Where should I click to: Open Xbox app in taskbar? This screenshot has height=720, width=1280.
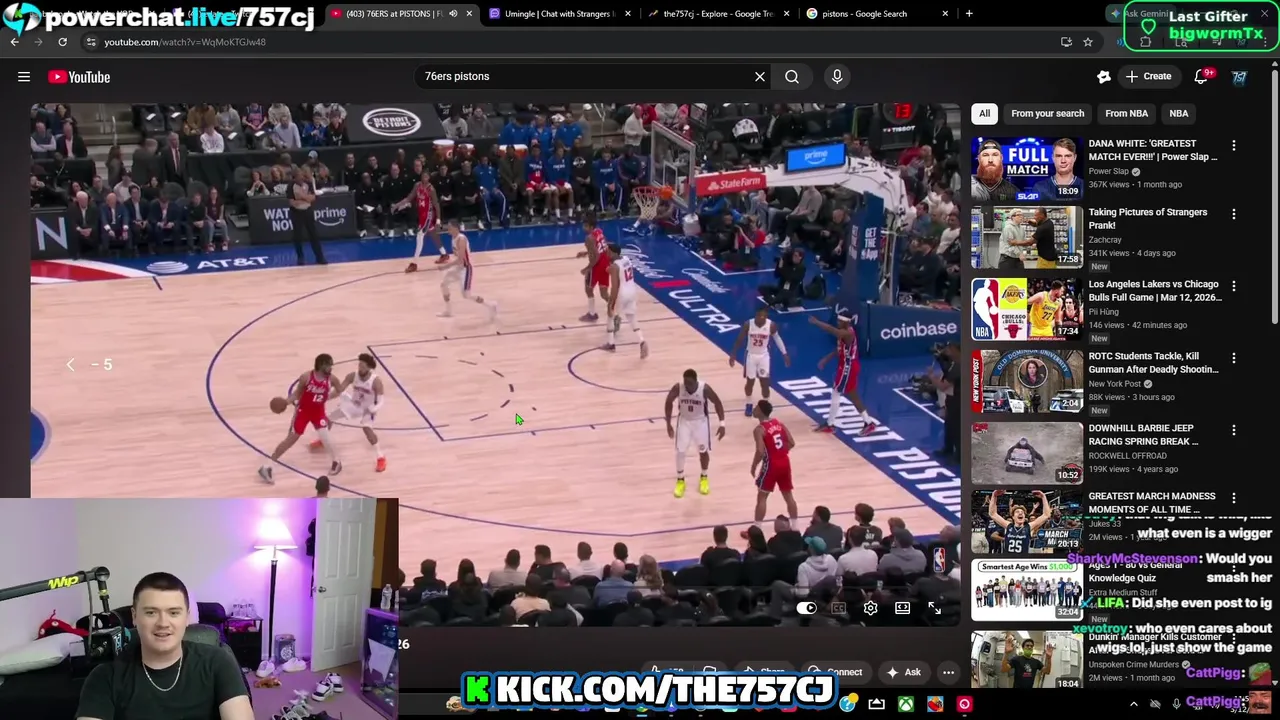[905, 704]
